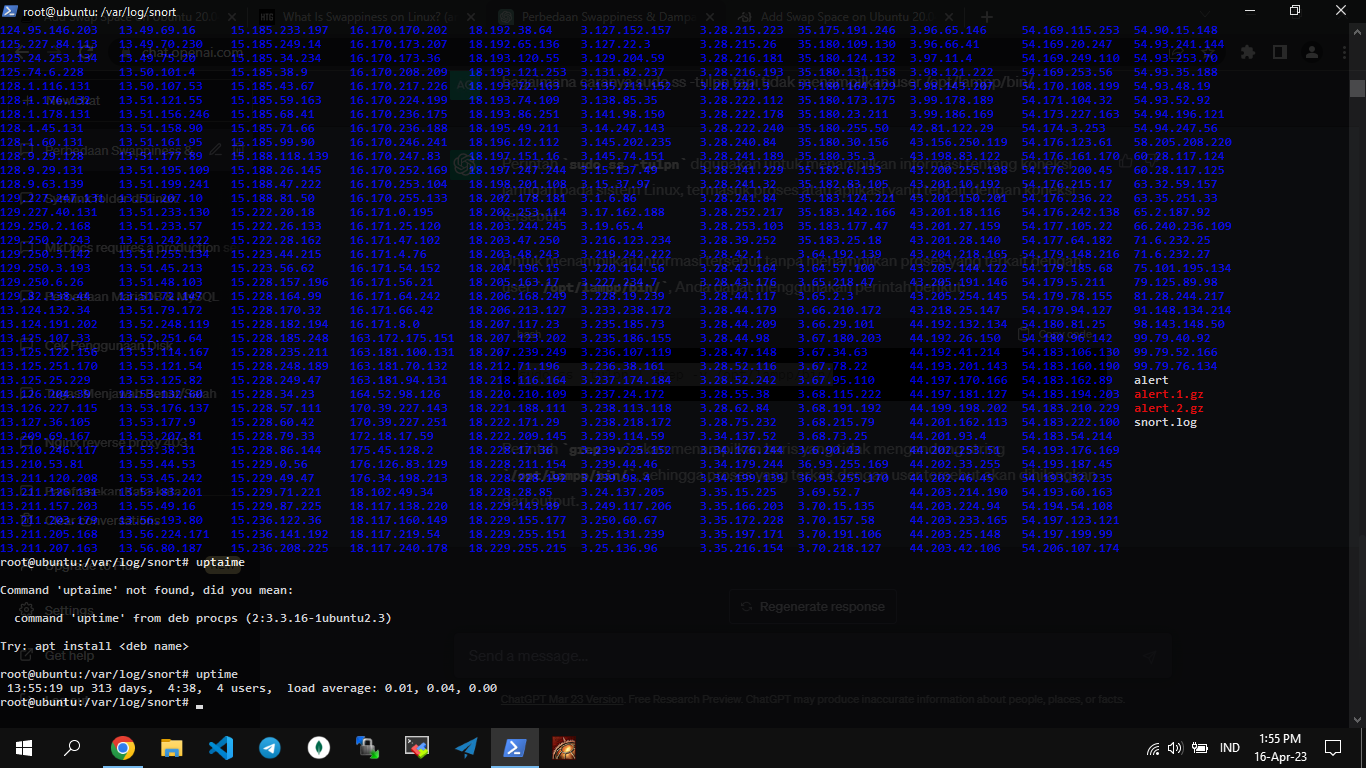1366x768 pixels.
Task: Click the snort.log filename in terminal output
Action: point(1165,422)
